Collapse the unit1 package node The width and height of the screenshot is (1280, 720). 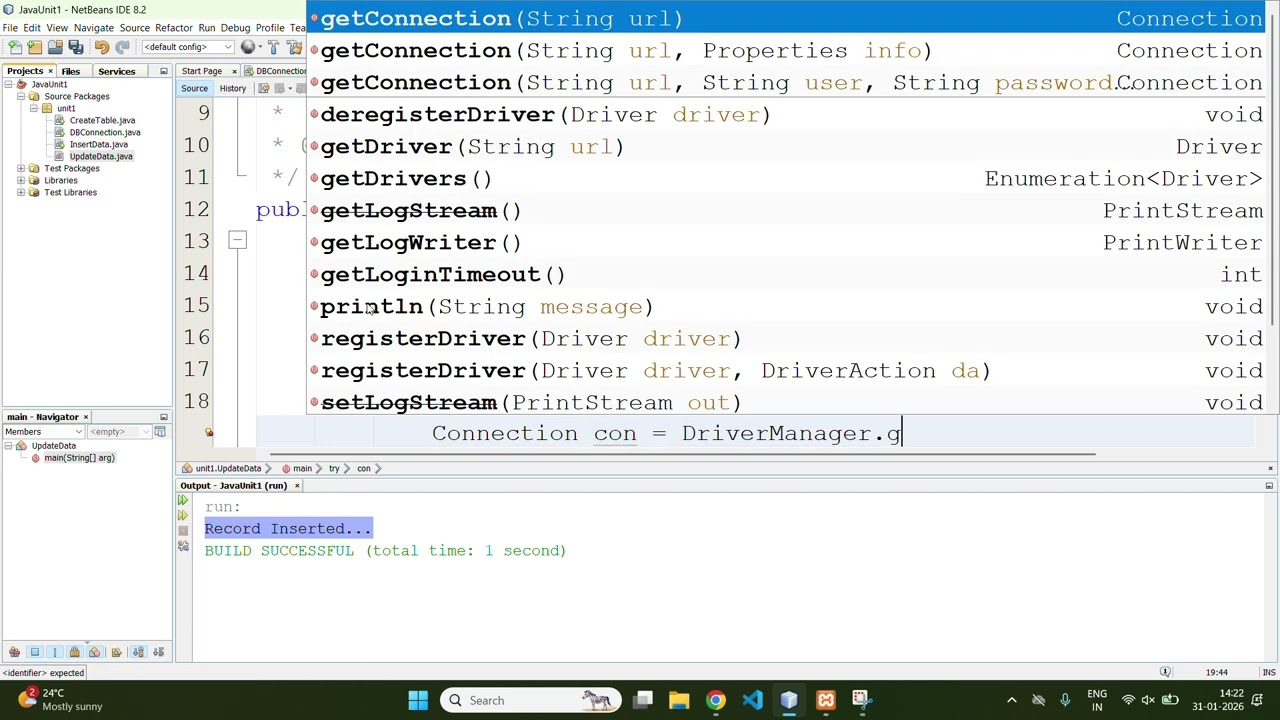point(33,108)
